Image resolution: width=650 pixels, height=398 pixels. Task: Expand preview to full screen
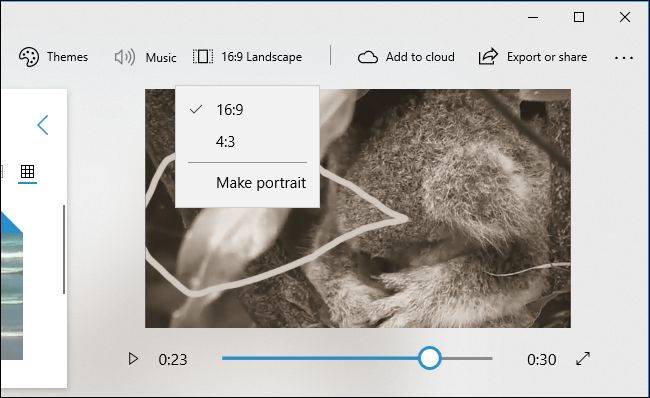(583, 359)
